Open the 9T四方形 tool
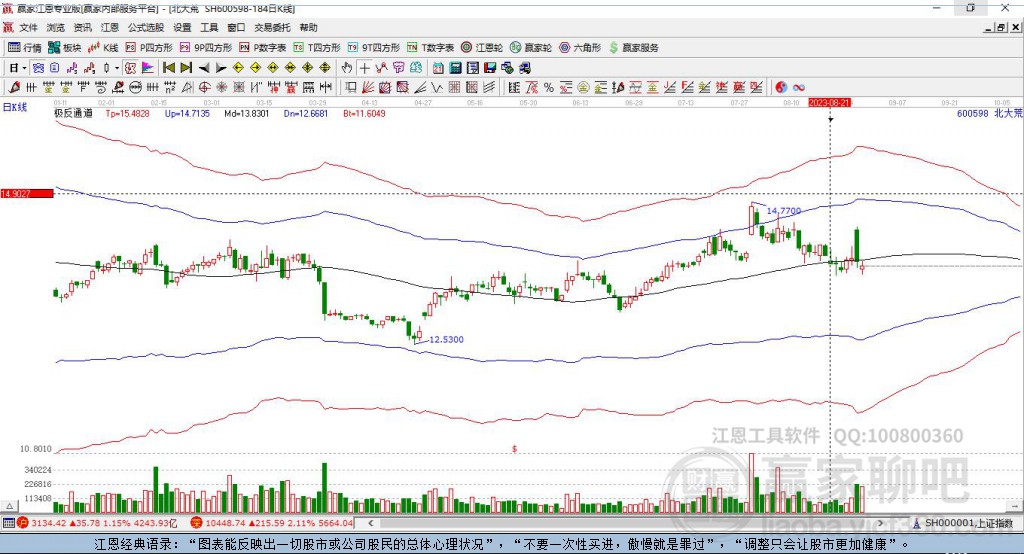The image size is (1024, 554). pyautogui.click(x=374, y=48)
